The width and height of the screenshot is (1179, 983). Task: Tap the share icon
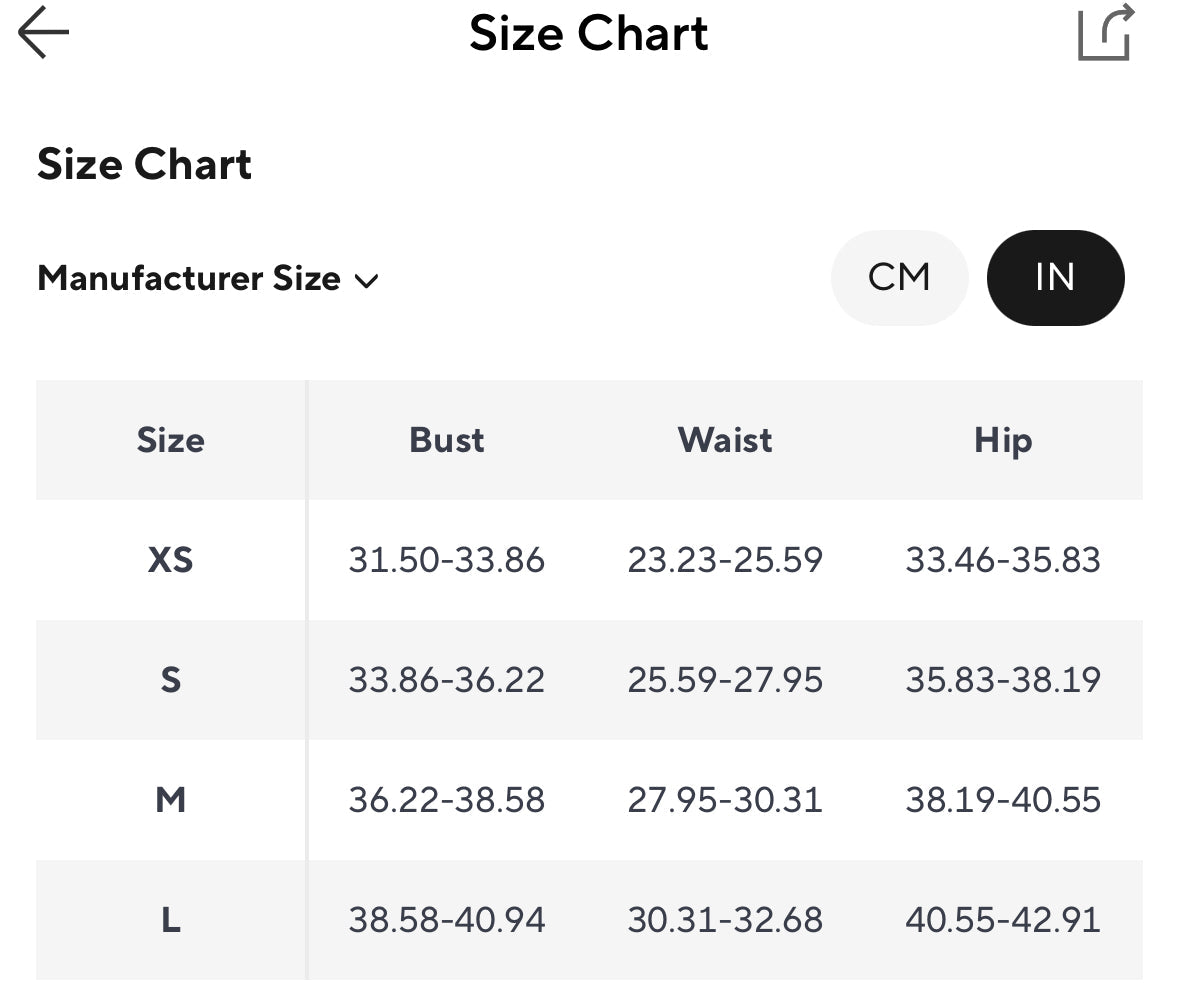click(x=1105, y=33)
